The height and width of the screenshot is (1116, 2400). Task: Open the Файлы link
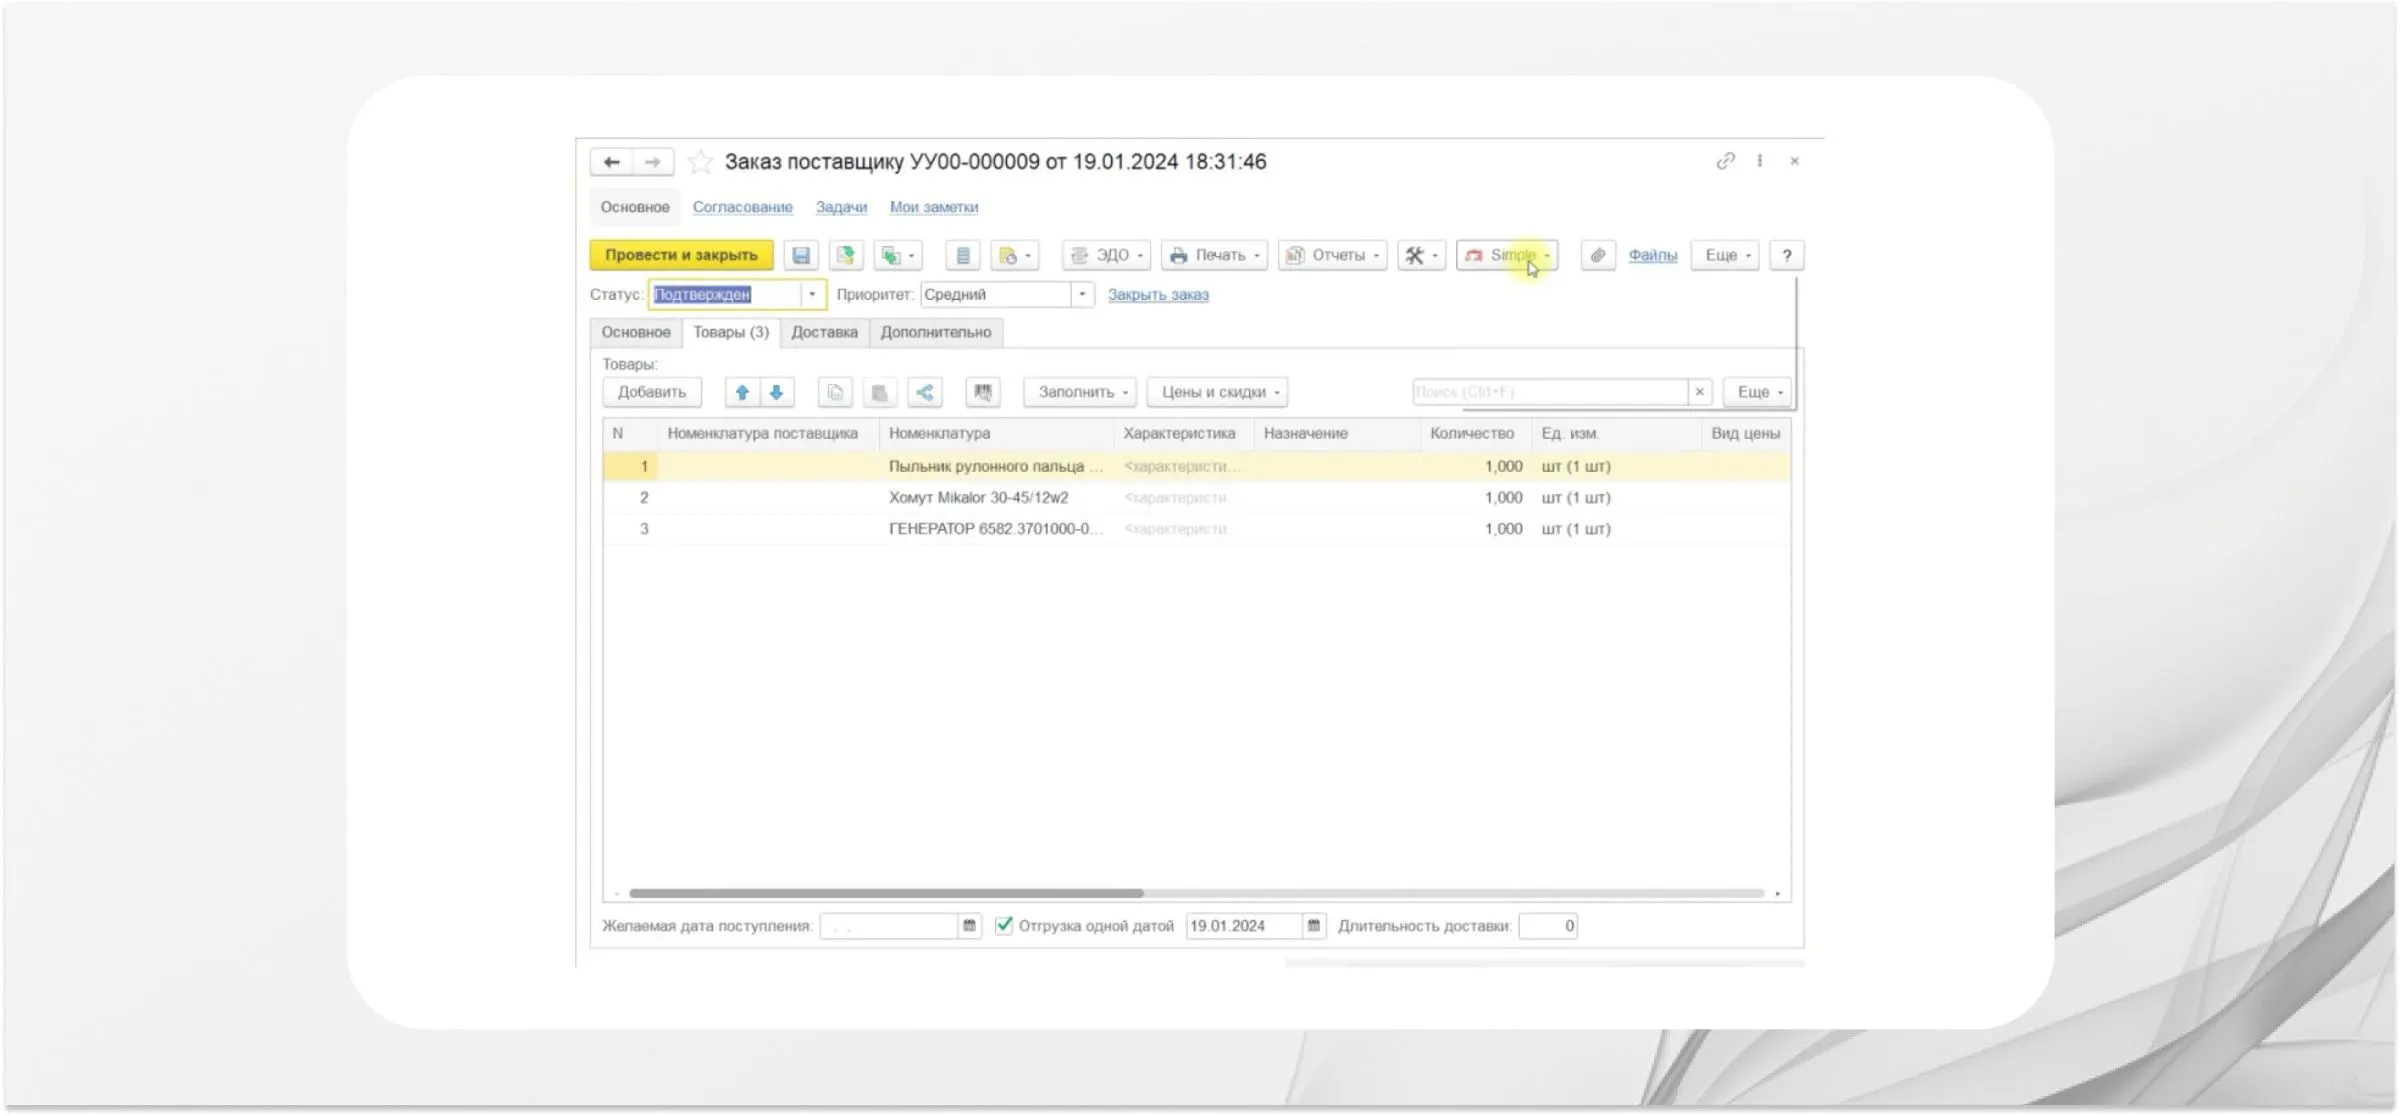point(1652,256)
